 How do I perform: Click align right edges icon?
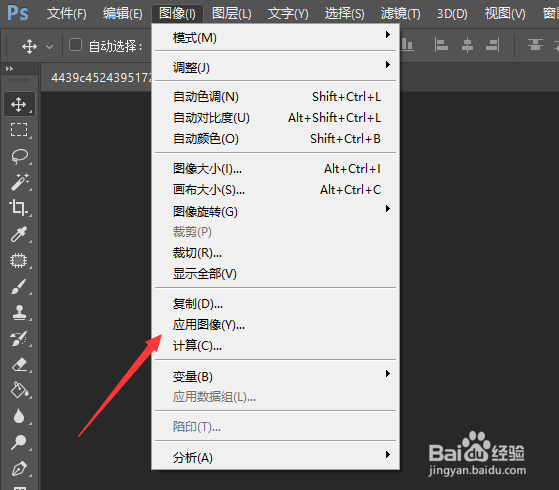[x=493, y=45]
